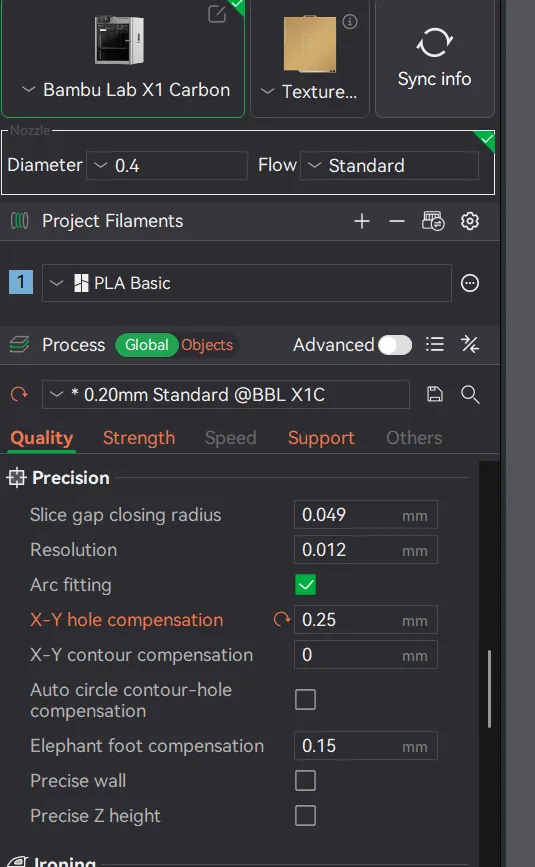This screenshot has height=867, width=535.
Task: Open filament settings gear icon
Action: tap(470, 221)
